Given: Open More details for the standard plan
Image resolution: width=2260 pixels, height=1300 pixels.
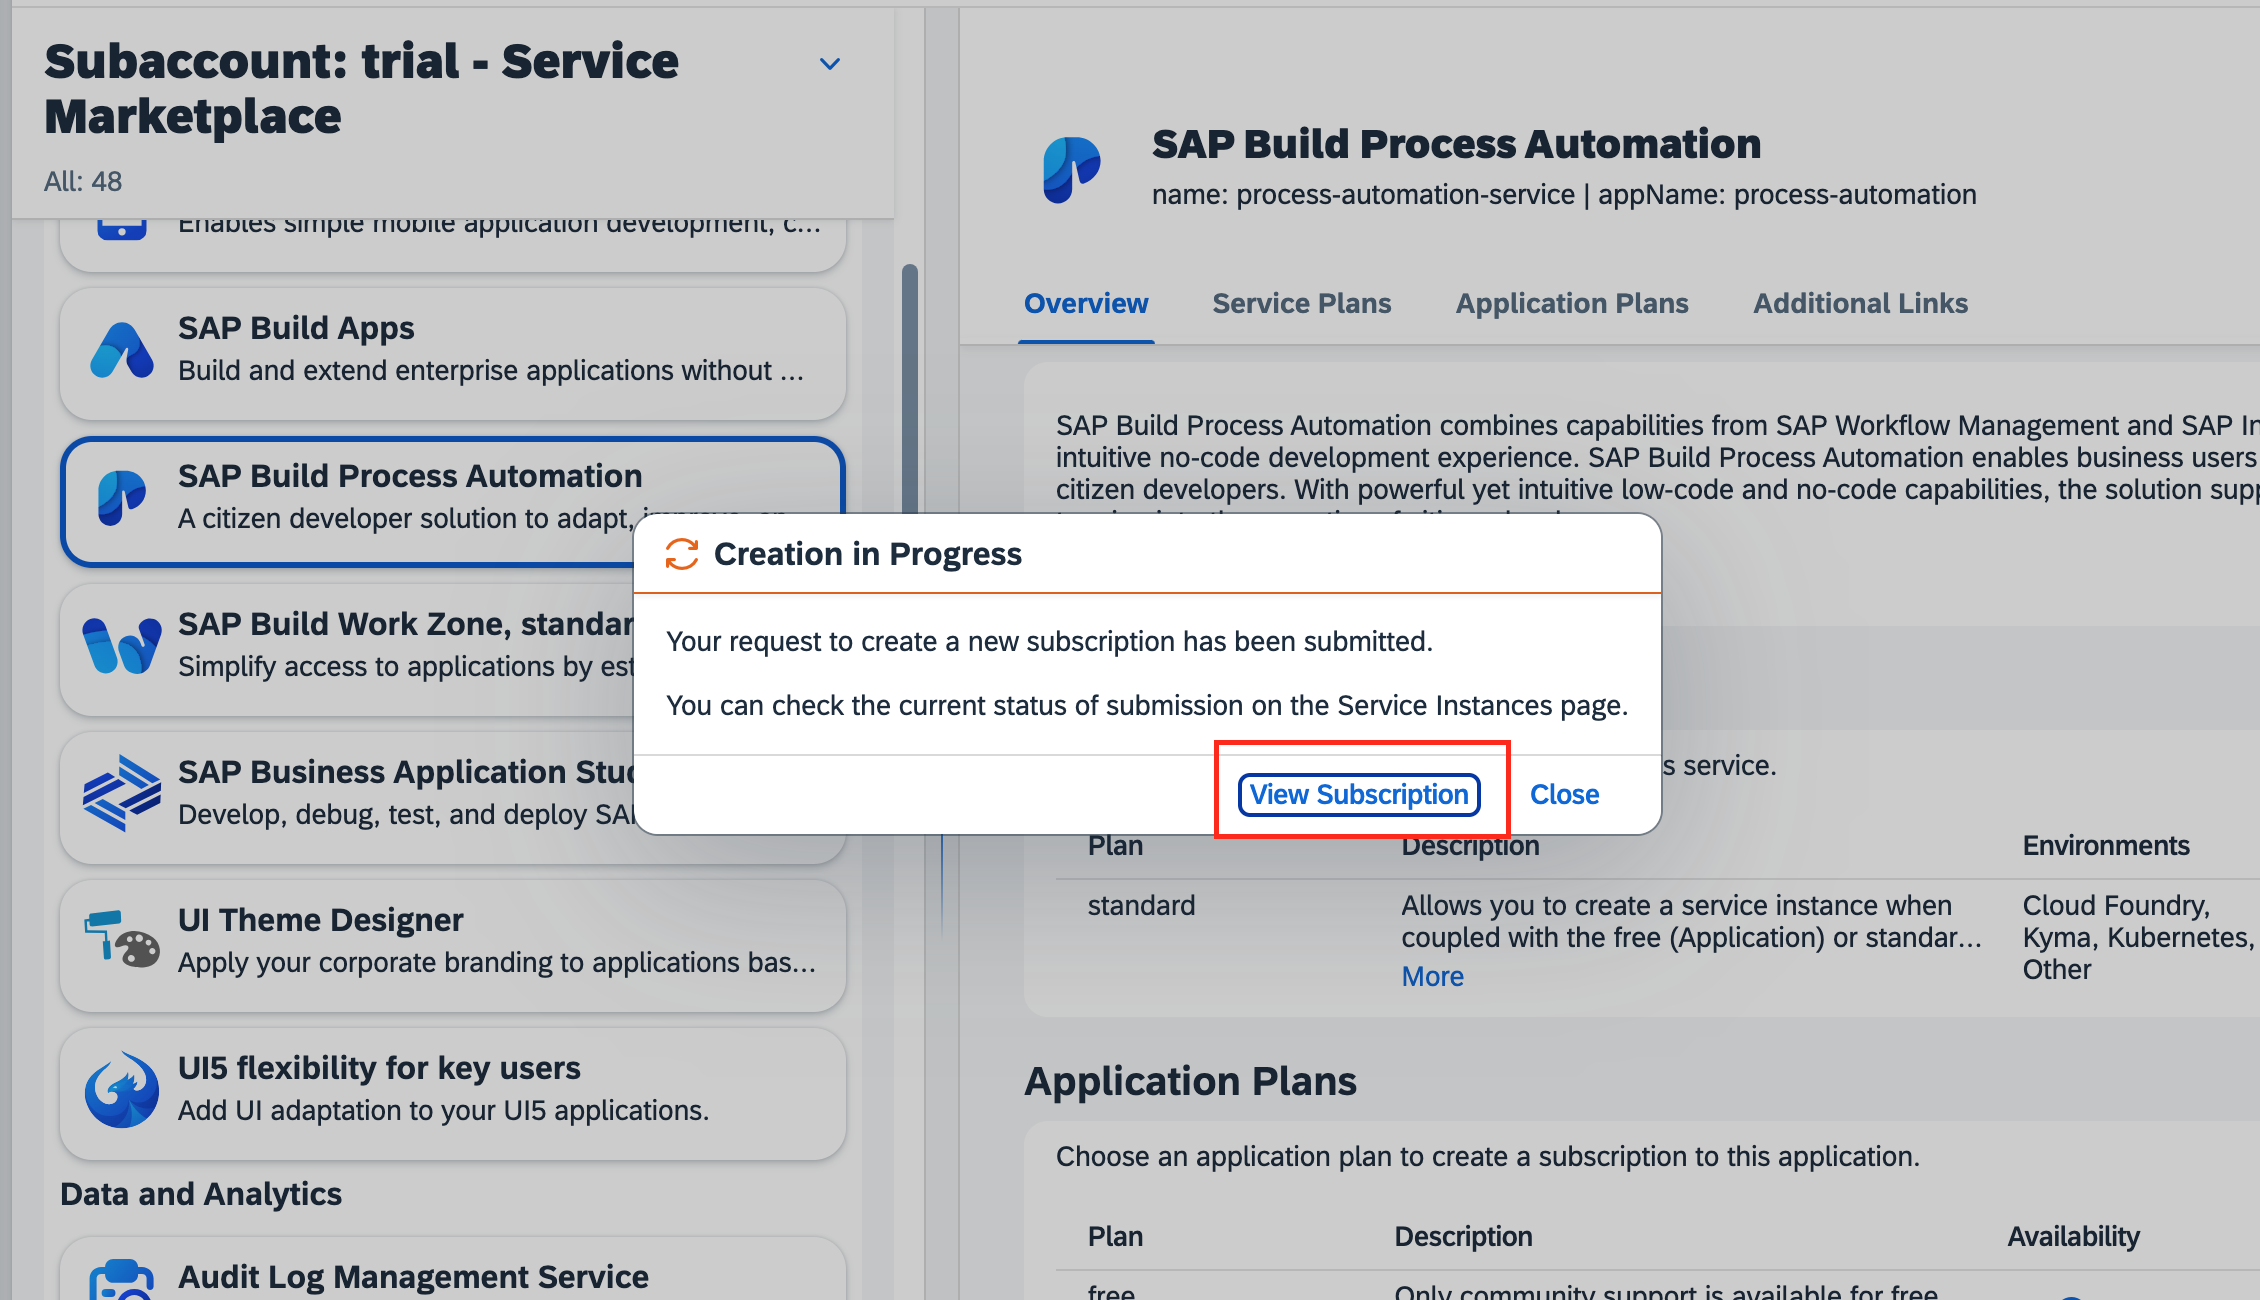Looking at the screenshot, I should [x=1431, y=976].
